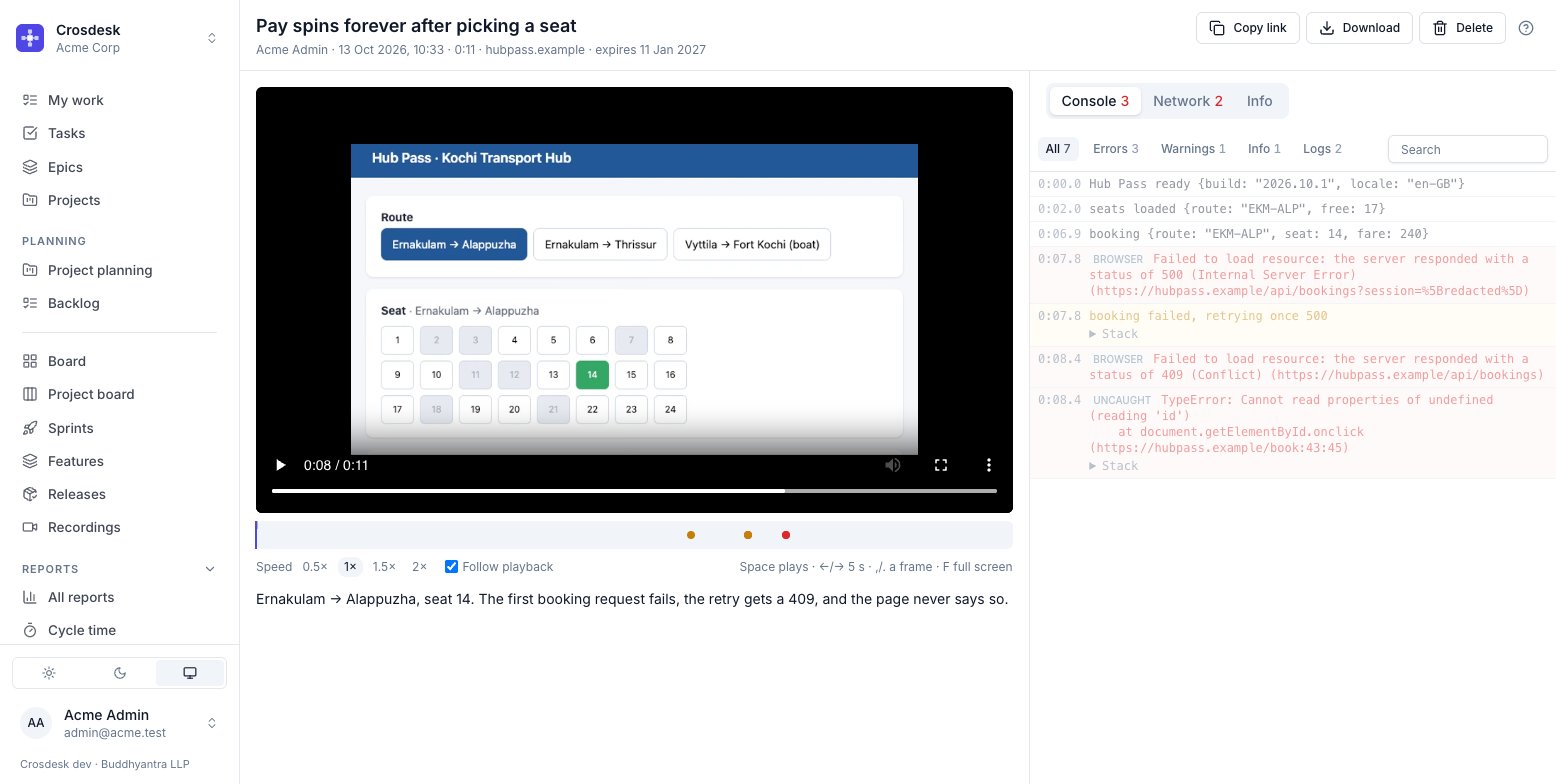Go to Recordings section

coord(120,527)
